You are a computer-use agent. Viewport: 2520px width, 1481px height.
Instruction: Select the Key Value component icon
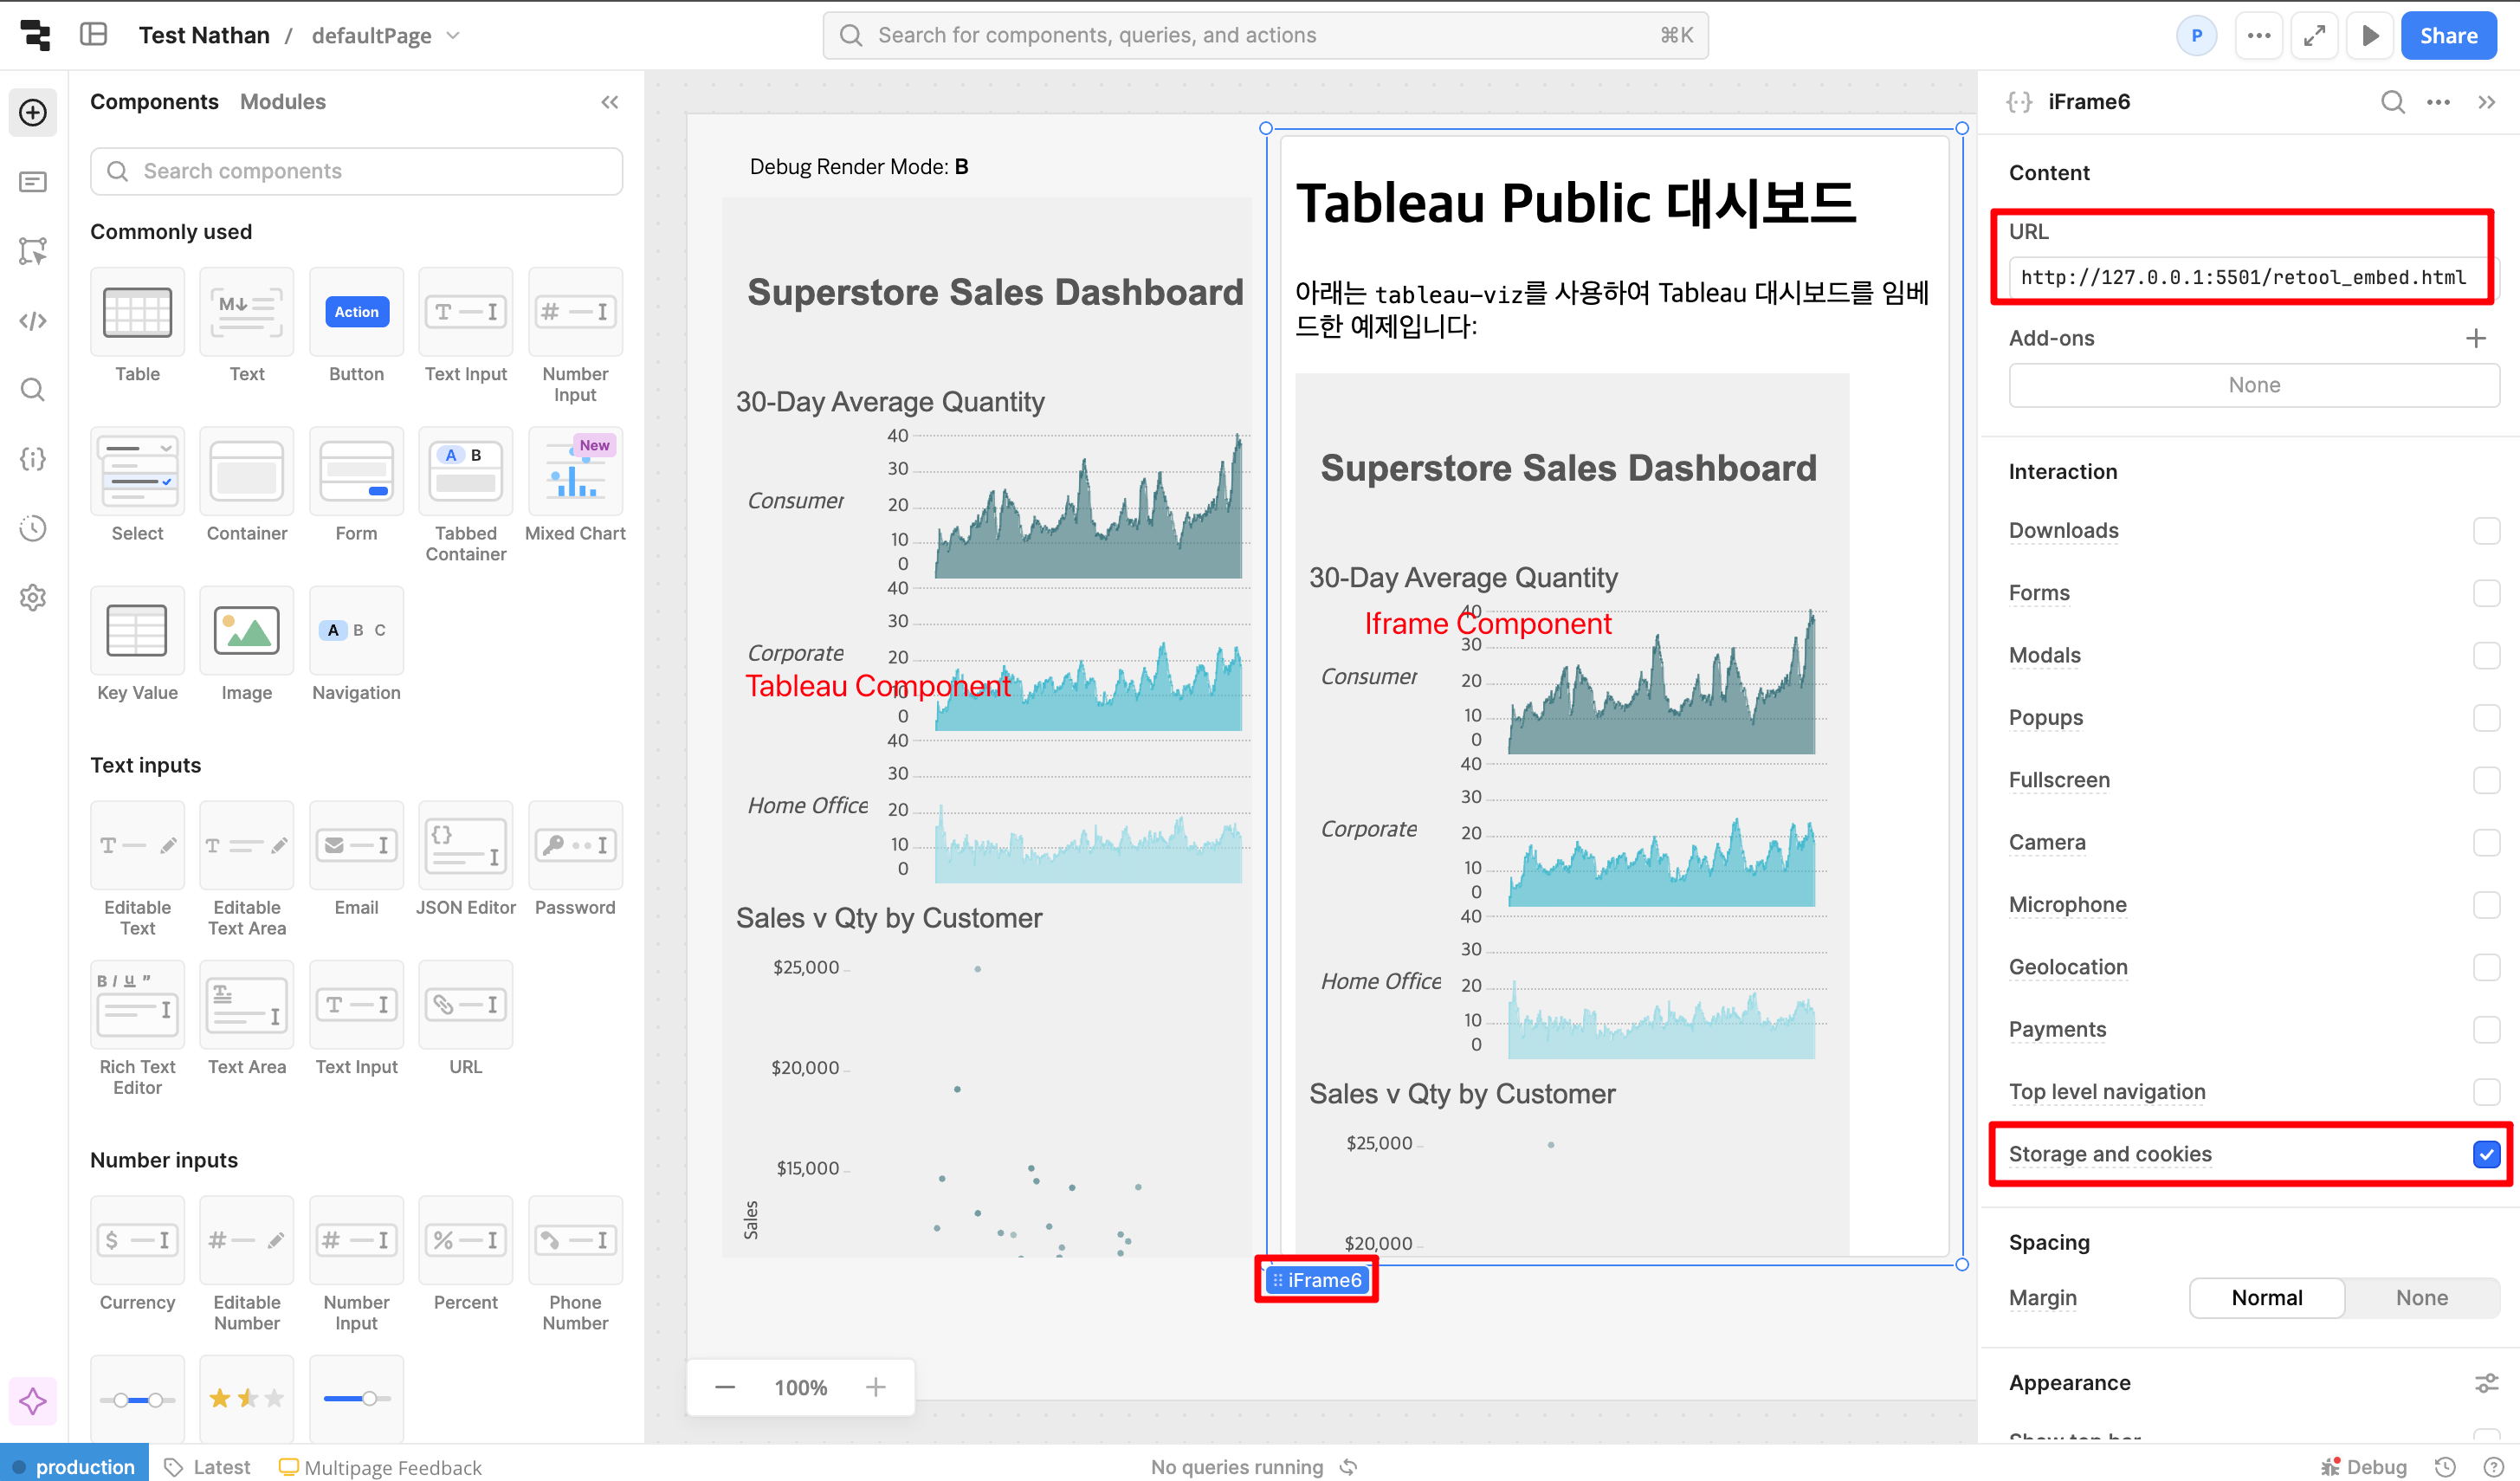pos(137,631)
